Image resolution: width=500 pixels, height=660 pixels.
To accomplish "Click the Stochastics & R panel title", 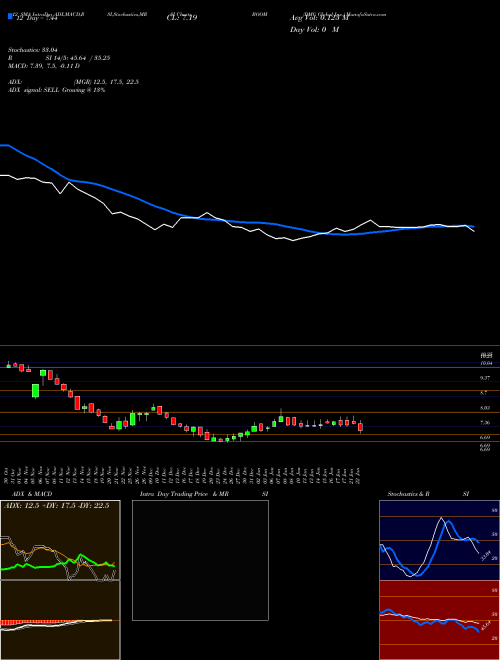I will [408, 494].
